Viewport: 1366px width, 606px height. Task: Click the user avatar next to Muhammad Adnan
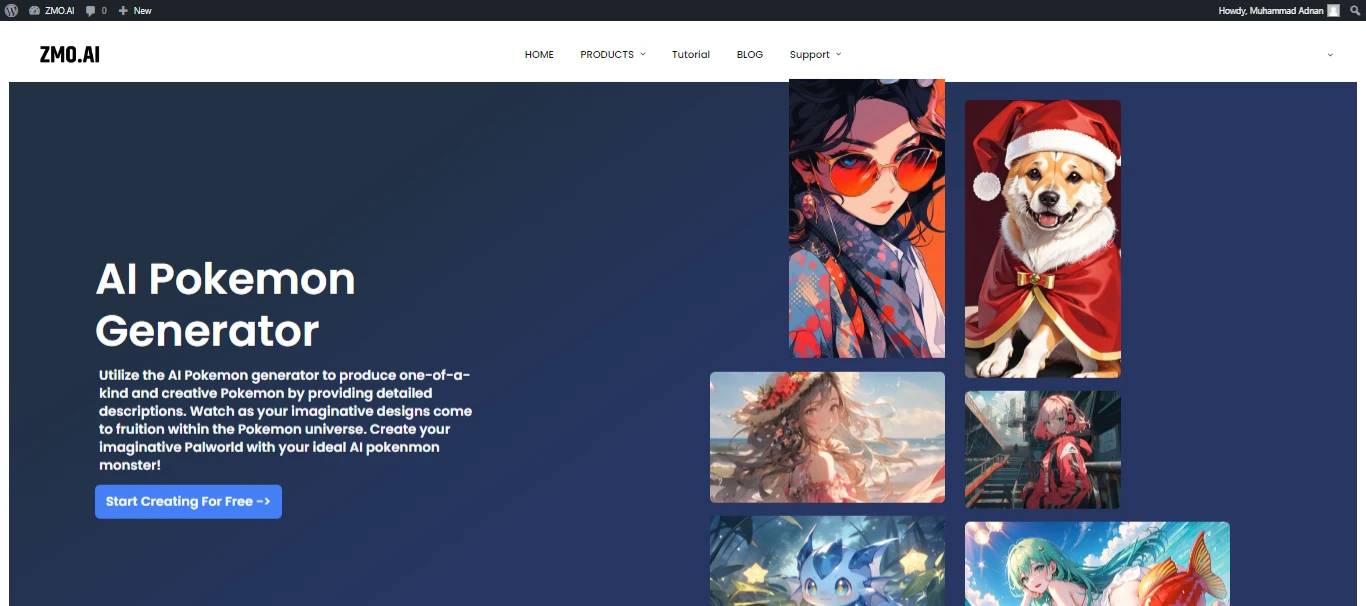coord(1333,10)
